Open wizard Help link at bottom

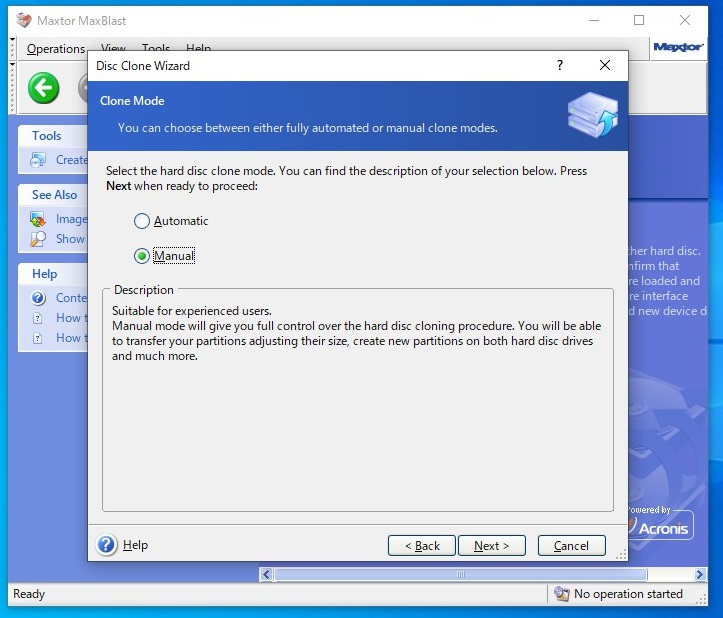(135, 545)
